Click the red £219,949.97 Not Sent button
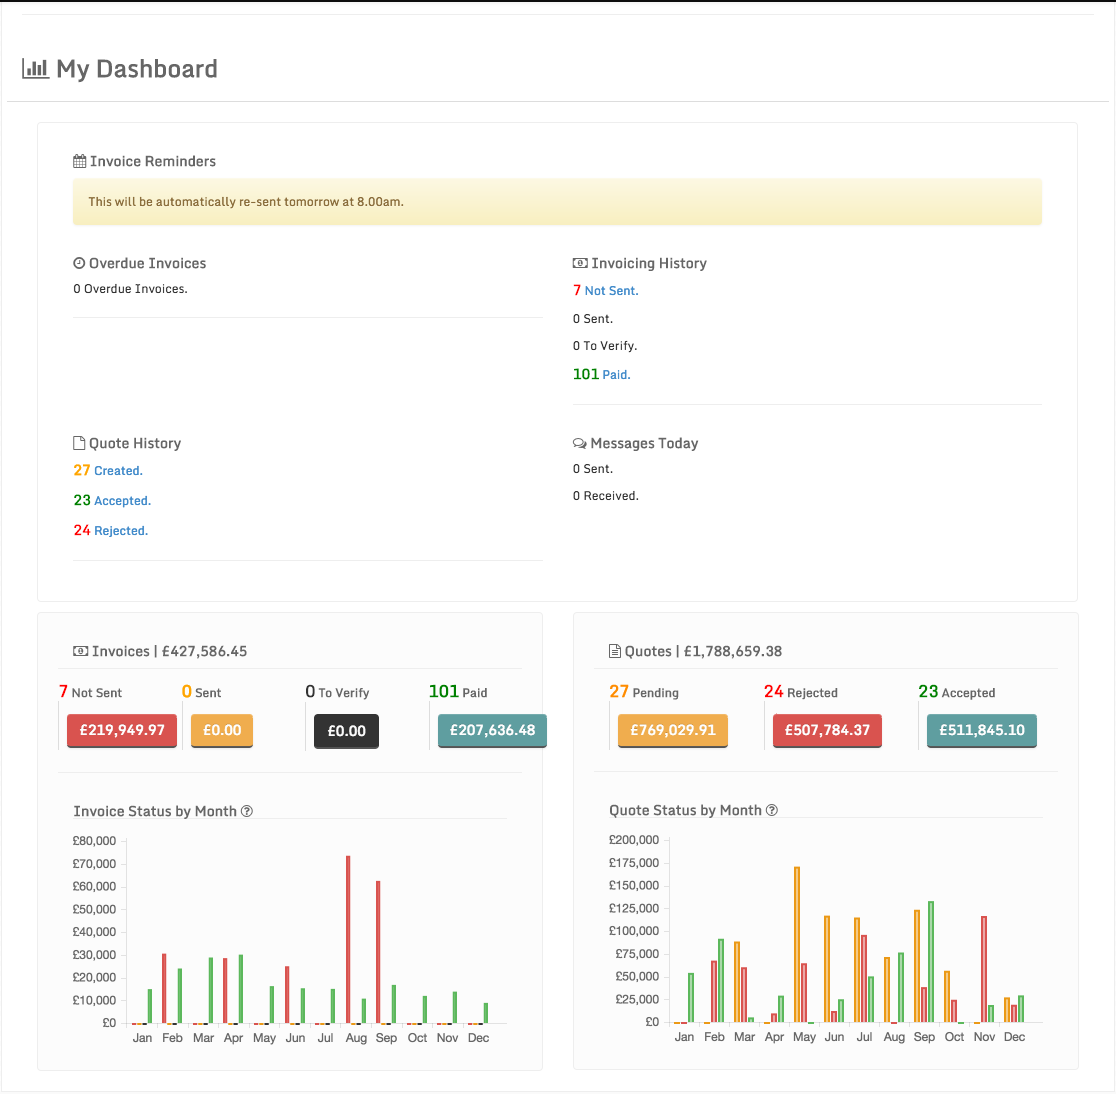Image resolution: width=1116 pixels, height=1094 pixels. click(x=122, y=730)
